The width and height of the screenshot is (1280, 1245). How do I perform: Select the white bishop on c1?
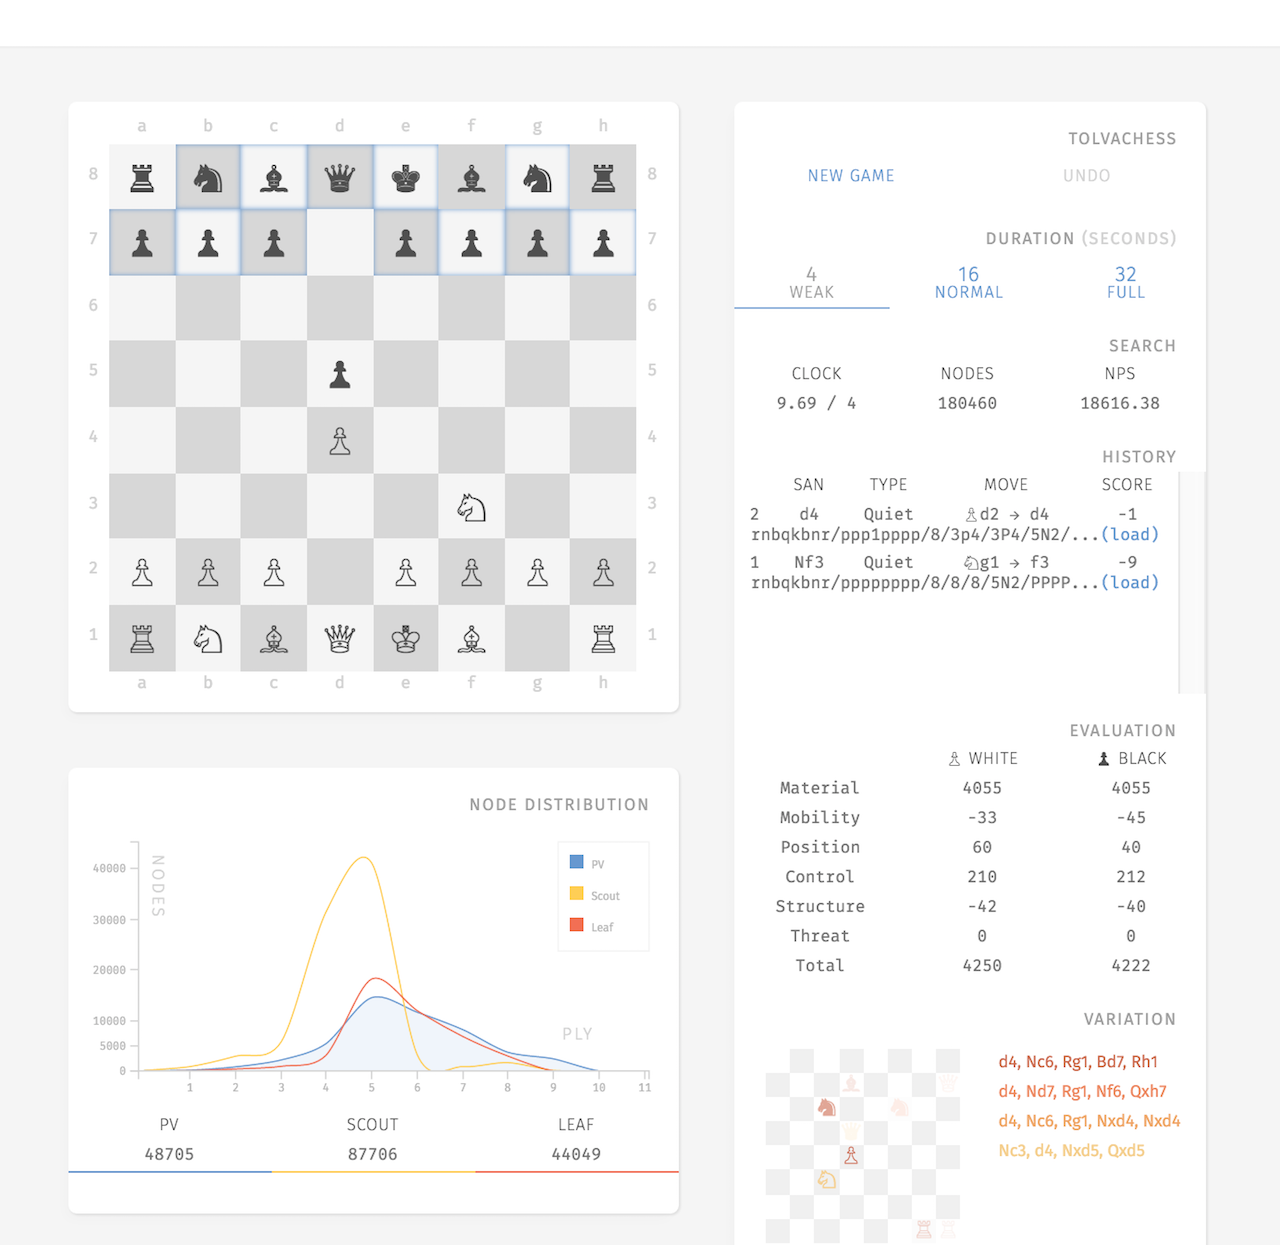pyautogui.click(x=274, y=638)
